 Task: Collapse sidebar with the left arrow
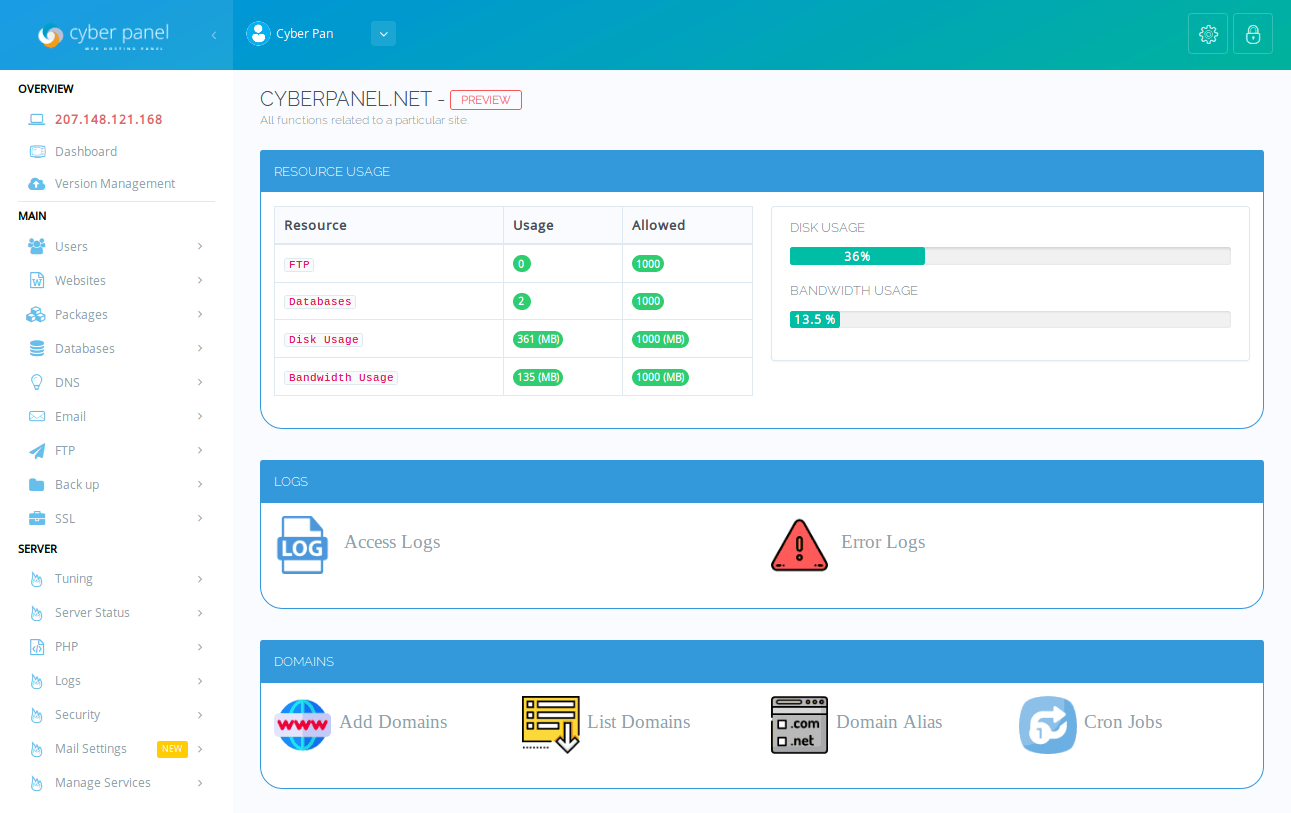(x=214, y=35)
